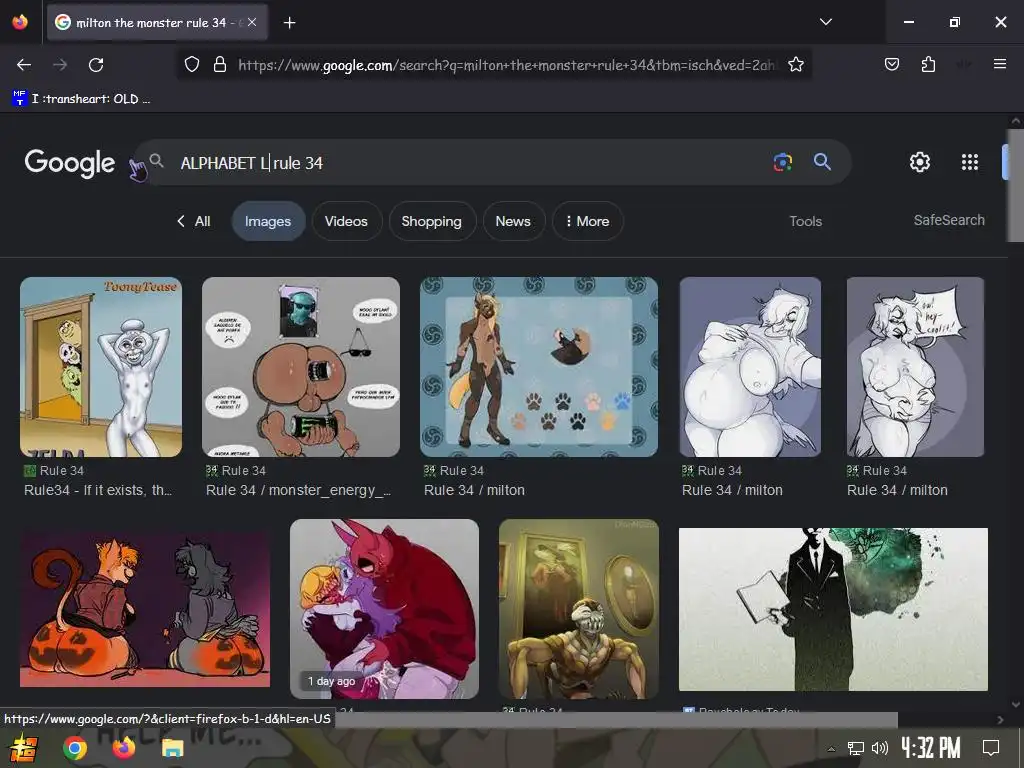Open 'Rule 34 / monster_energy_...' result title

[x=298, y=490]
